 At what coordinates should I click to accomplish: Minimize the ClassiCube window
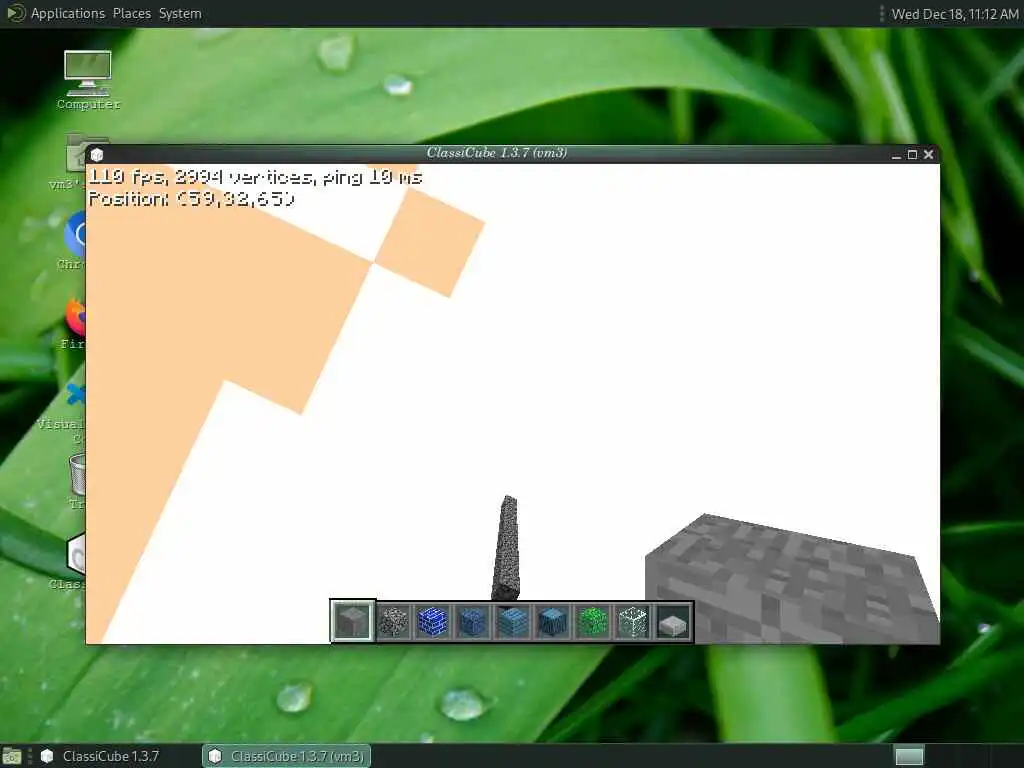point(896,155)
